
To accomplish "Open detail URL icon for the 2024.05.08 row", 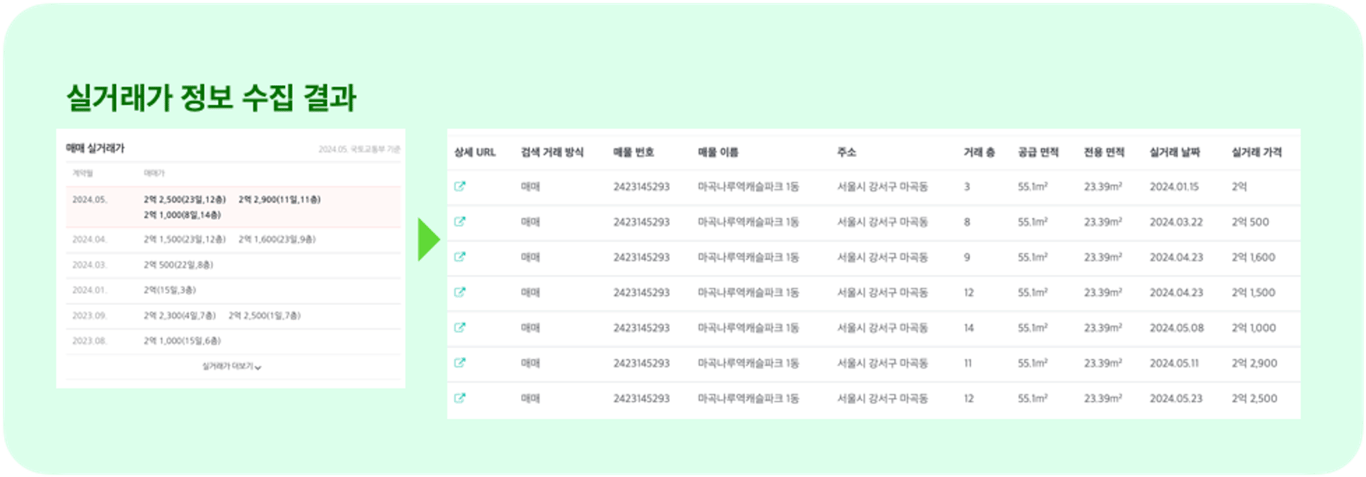I will (x=460, y=327).
